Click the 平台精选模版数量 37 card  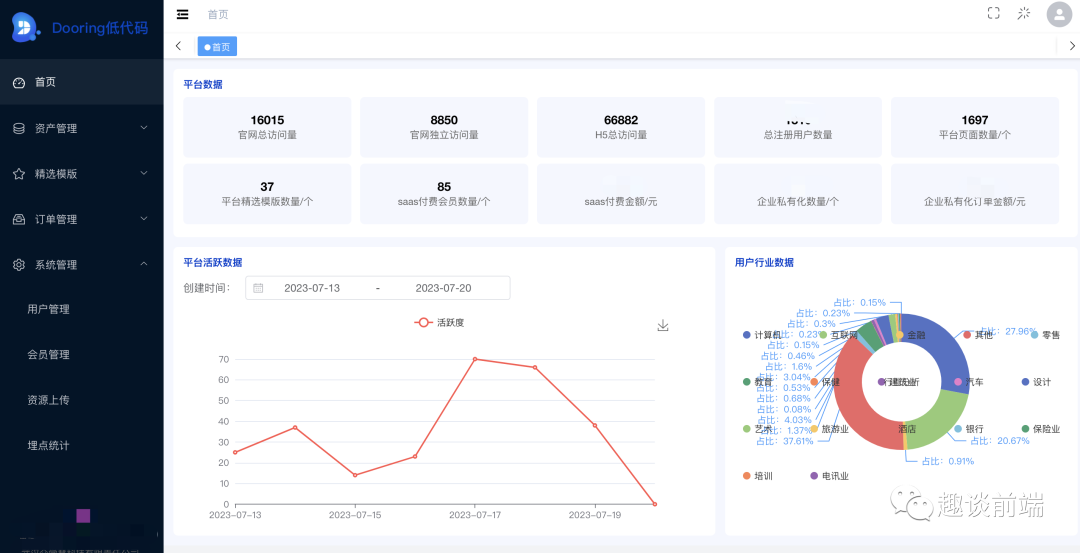coord(267,194)
